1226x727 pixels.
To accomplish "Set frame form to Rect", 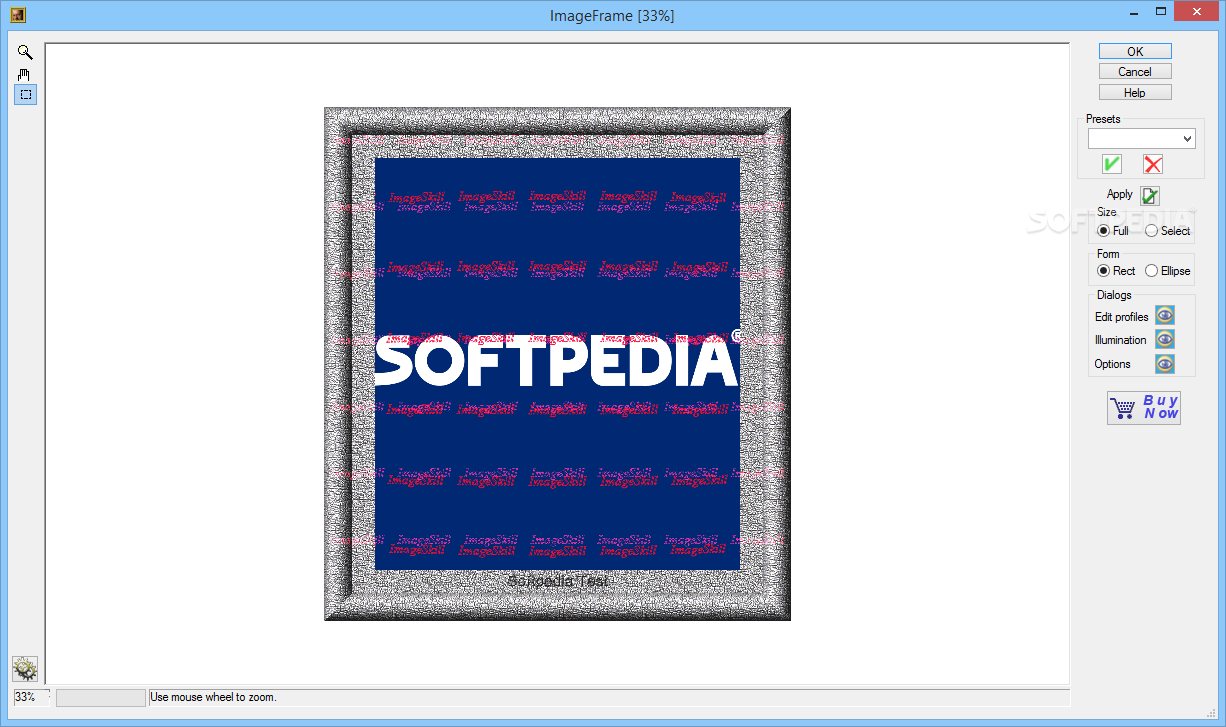I will tap(1104, 271).
